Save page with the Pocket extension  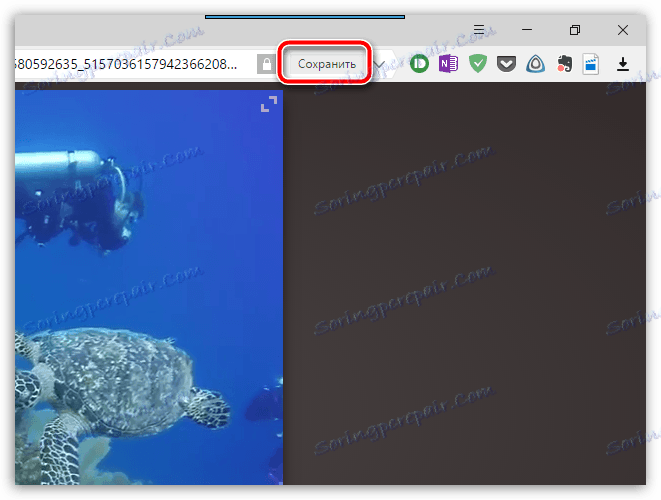[x=506, y=64]
